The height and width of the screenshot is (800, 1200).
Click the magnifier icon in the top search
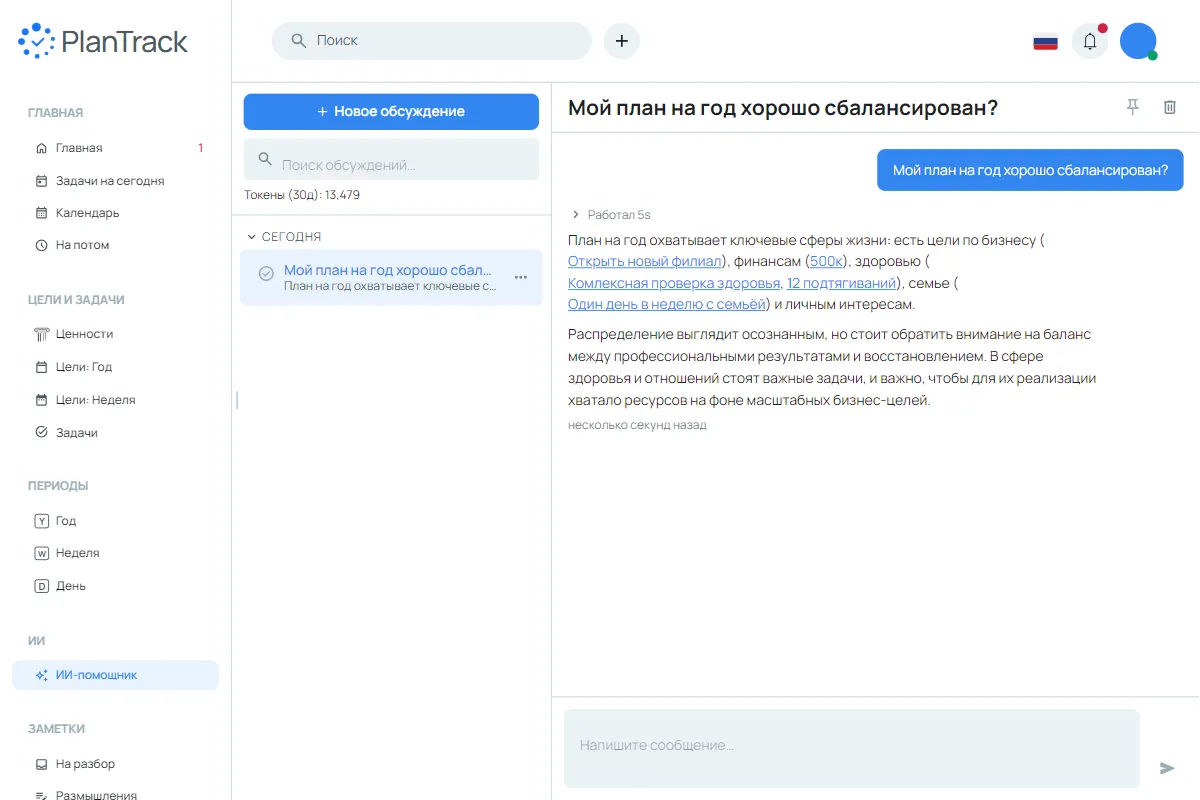pos(298,41)
